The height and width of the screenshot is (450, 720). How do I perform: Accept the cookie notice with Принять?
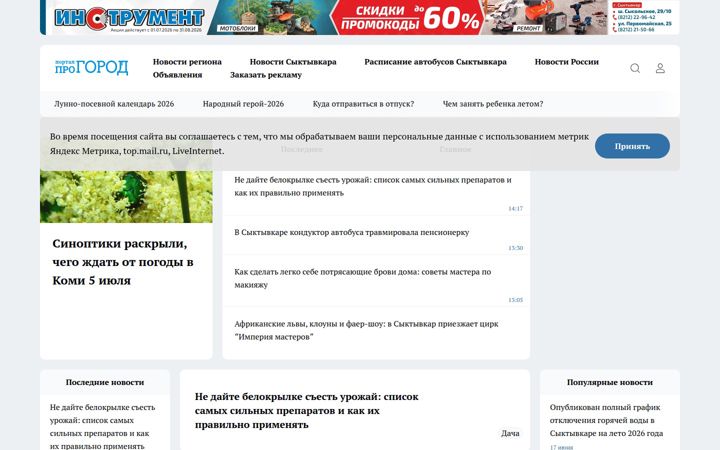tap(632, 146)
